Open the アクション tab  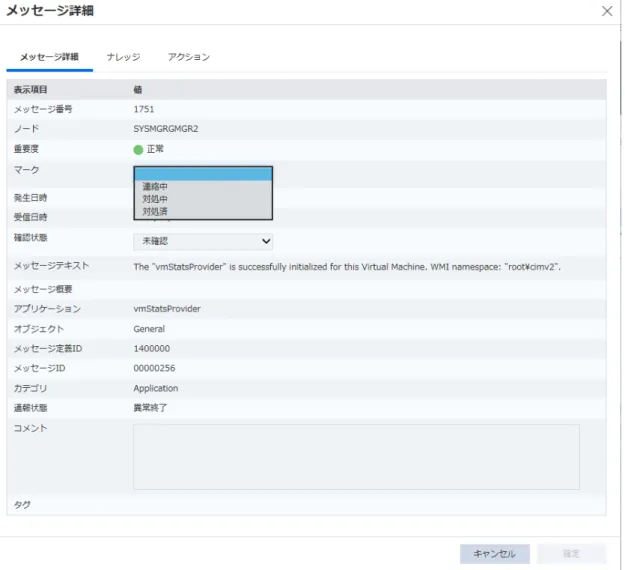tap(189, 57)
